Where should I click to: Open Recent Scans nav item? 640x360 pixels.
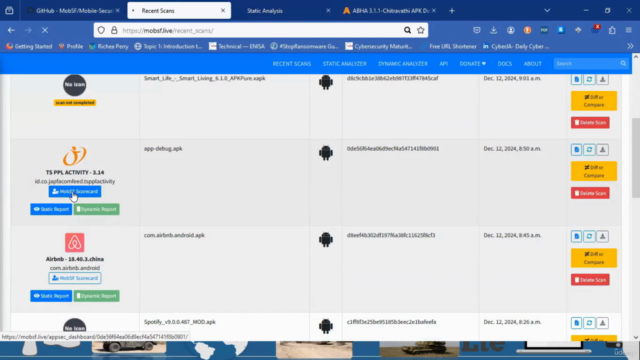pyautogui.click(x=292, y=64)
